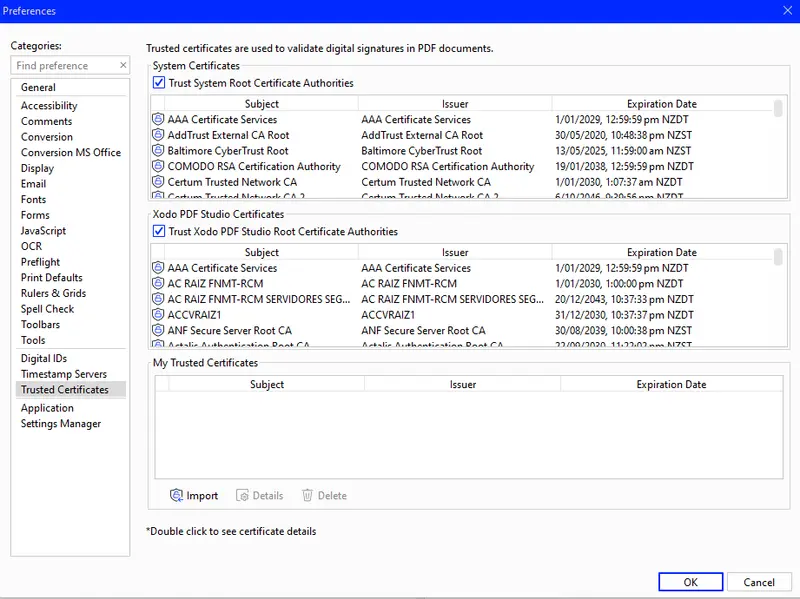Sort System Certificates by Subject column
The height and width of the screenshot is (599, 800).
[x=262, y=104]
